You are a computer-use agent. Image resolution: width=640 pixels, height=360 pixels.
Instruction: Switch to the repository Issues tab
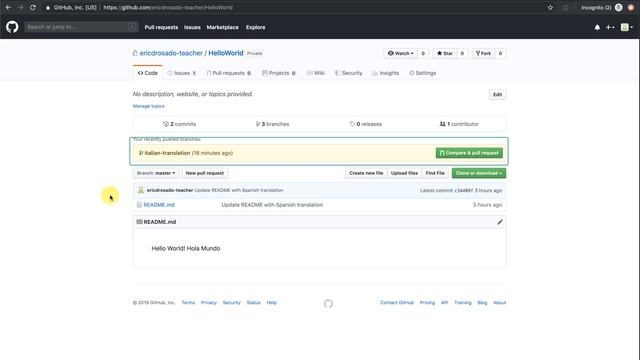tap(182, 73)
